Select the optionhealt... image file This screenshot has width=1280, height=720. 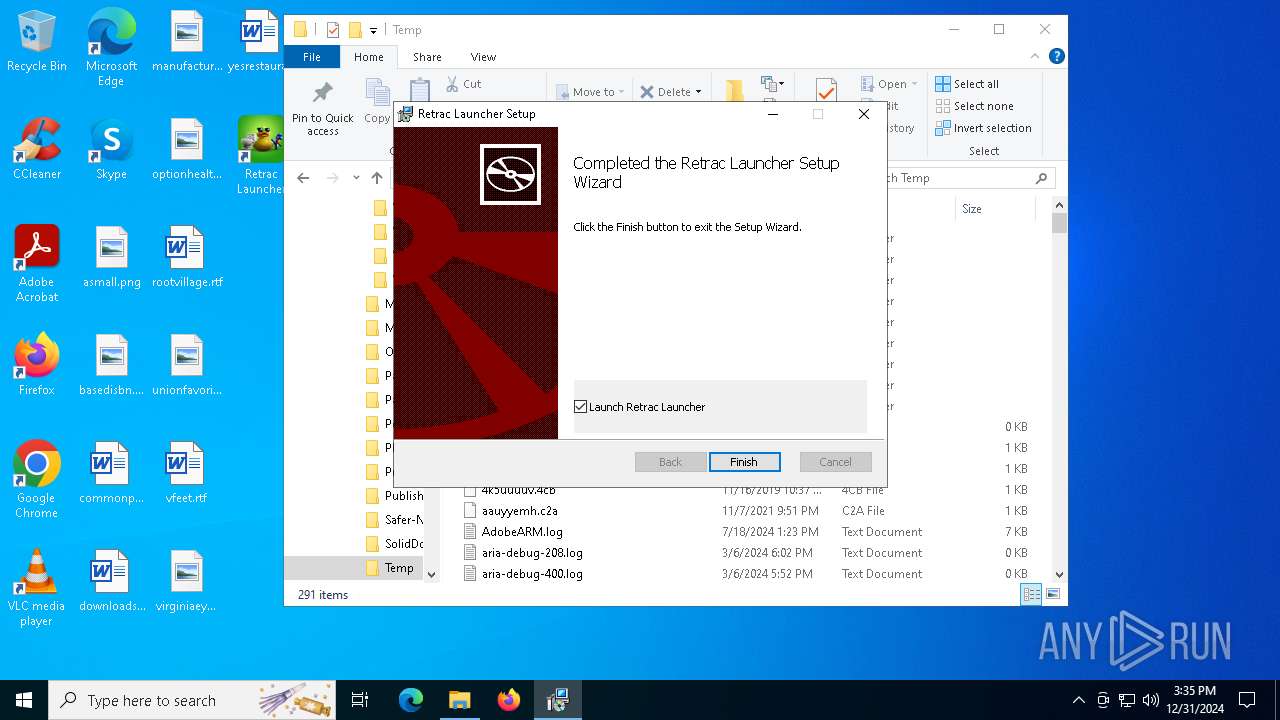point(187,150)
